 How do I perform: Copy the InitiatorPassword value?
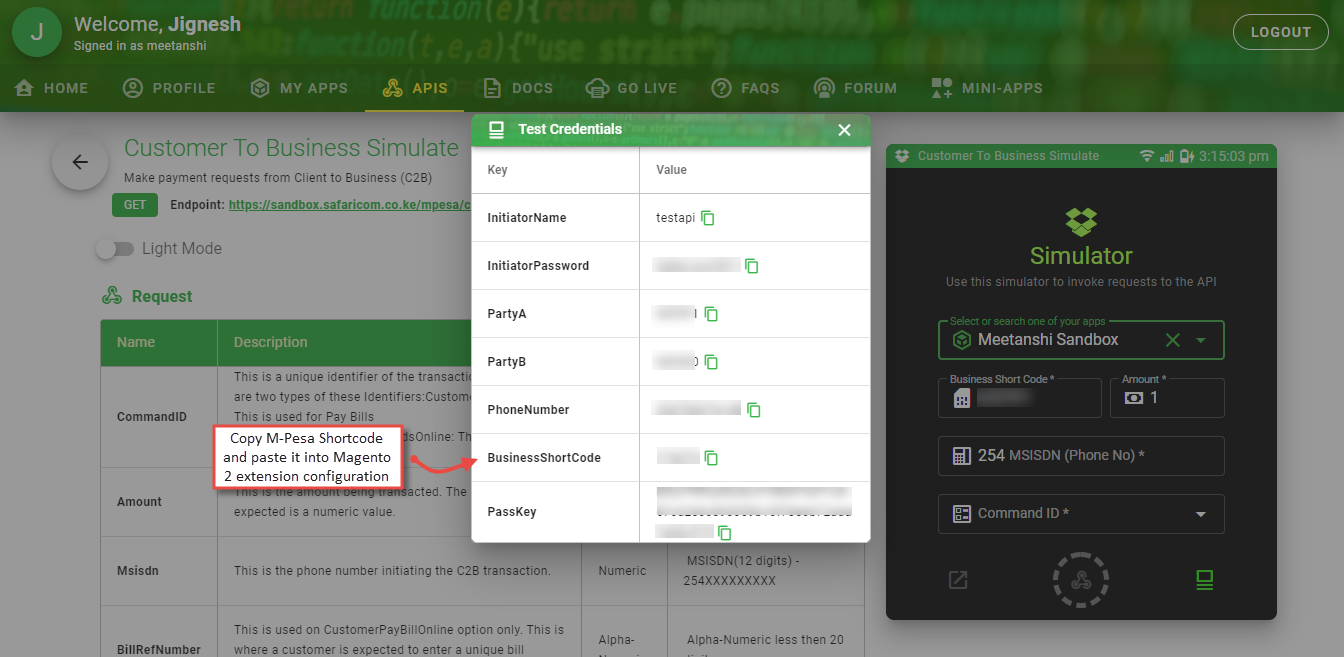pos(752,266)
